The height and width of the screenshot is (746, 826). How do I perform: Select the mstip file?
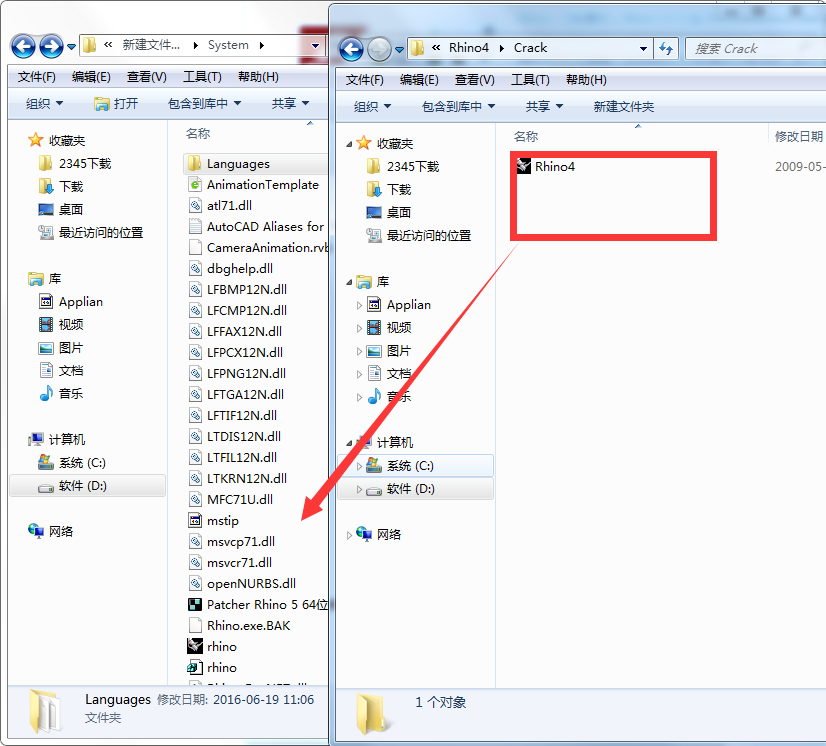(213, 521)
